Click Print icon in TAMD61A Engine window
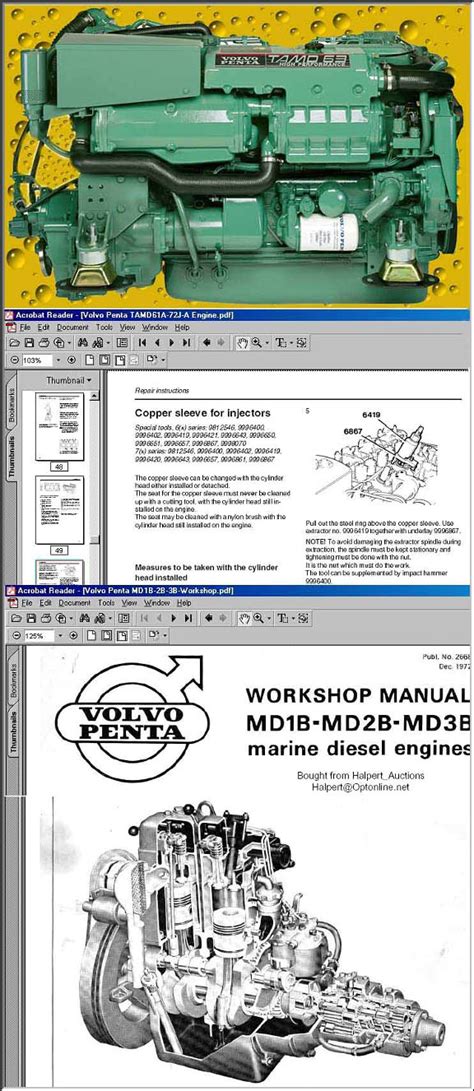The width and height of the screenshot is (474, 1091). [x=44, y=342]
